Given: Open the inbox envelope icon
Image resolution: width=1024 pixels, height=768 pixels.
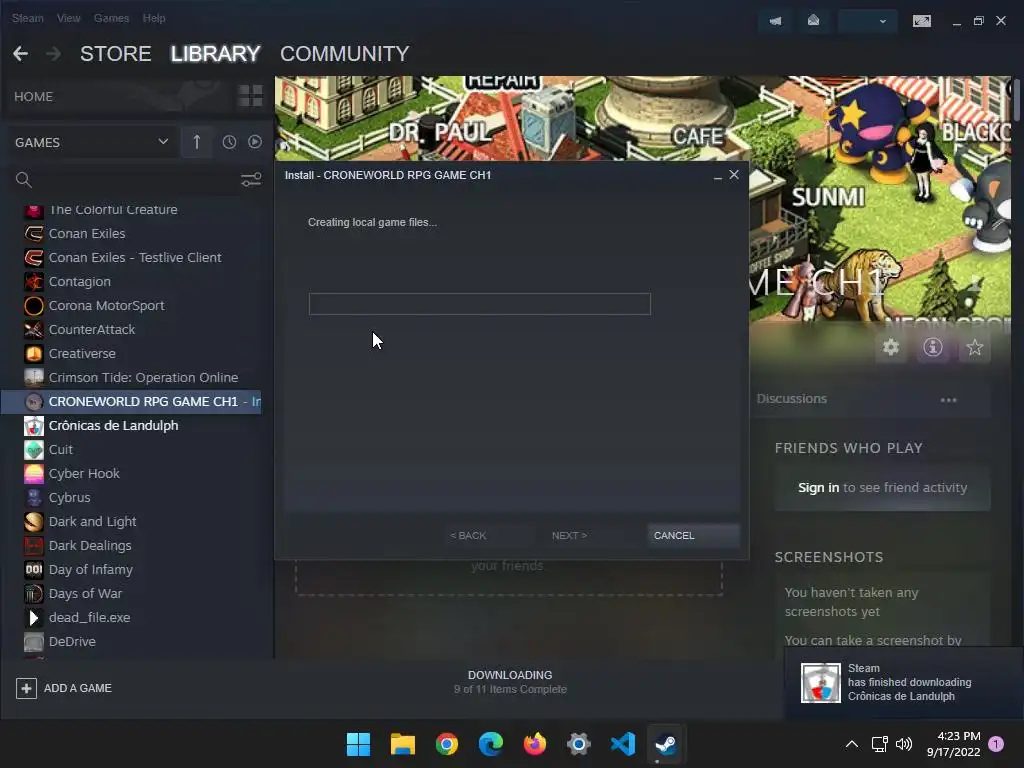Looking at the screenshot, I should 813,21.
